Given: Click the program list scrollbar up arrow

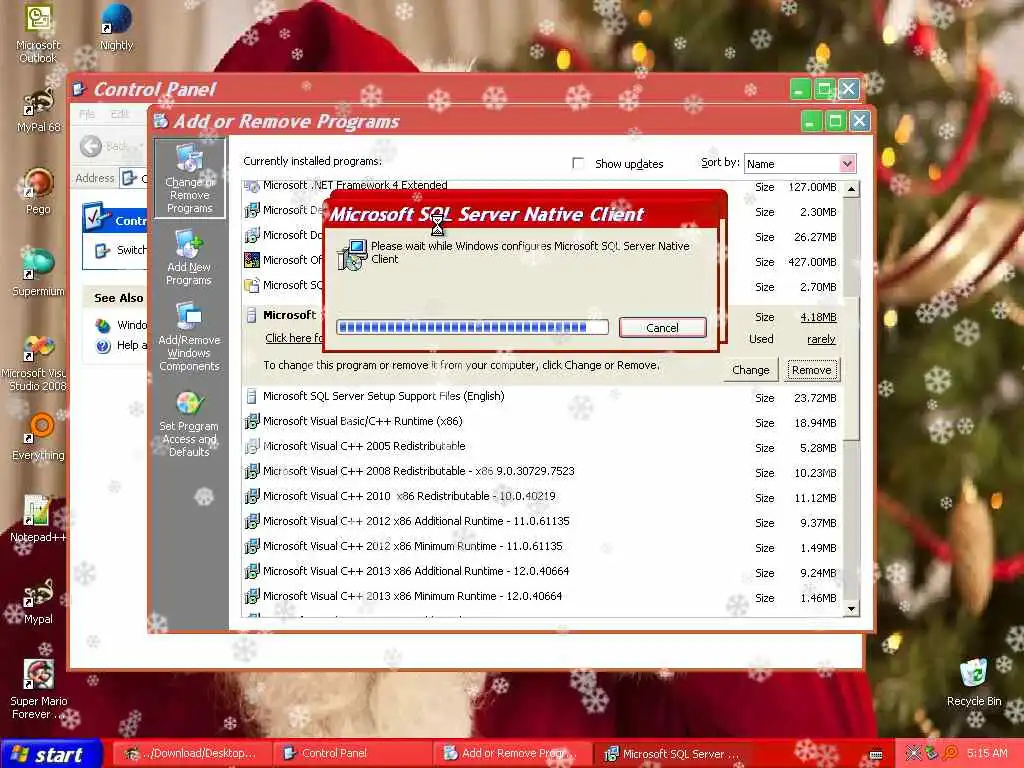Looking at the screenshot, I should coord(851,189).
